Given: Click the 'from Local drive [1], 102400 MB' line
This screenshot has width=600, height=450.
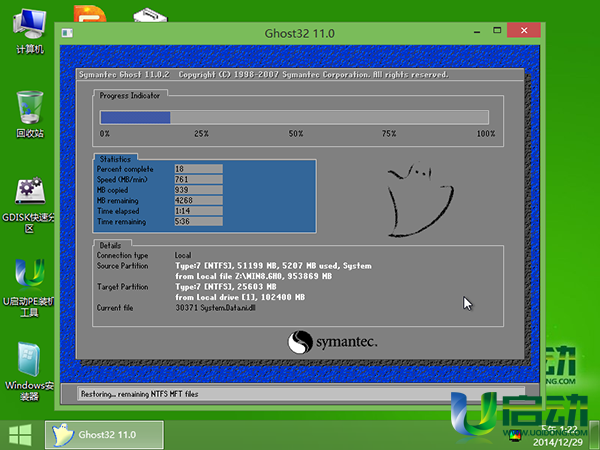Looking at the screenshot, I should pos(240,297).
